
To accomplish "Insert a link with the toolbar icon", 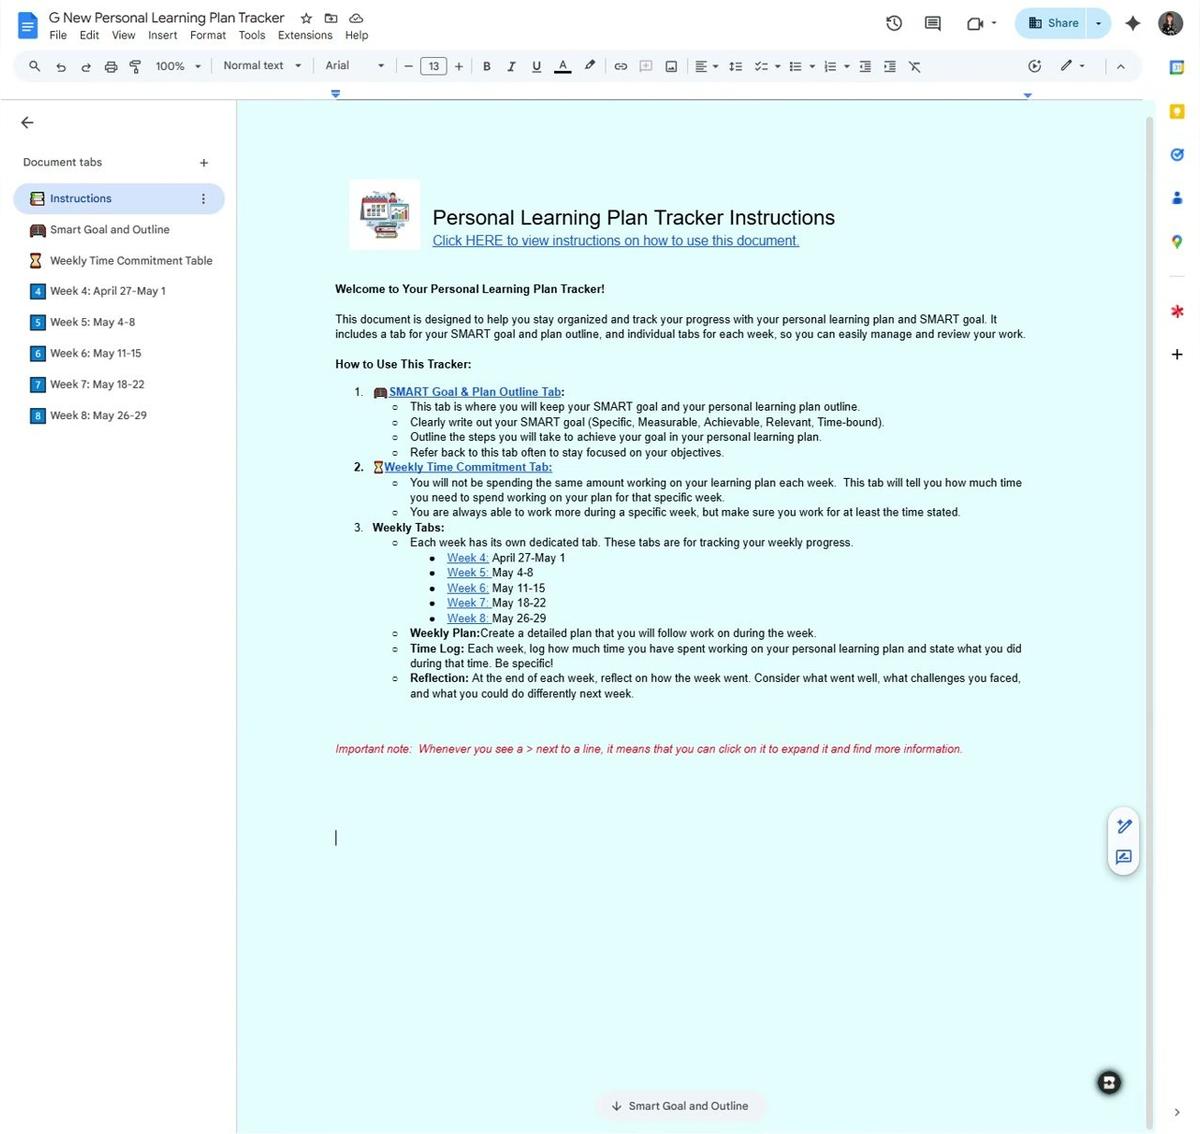I will tap(620, 66).
